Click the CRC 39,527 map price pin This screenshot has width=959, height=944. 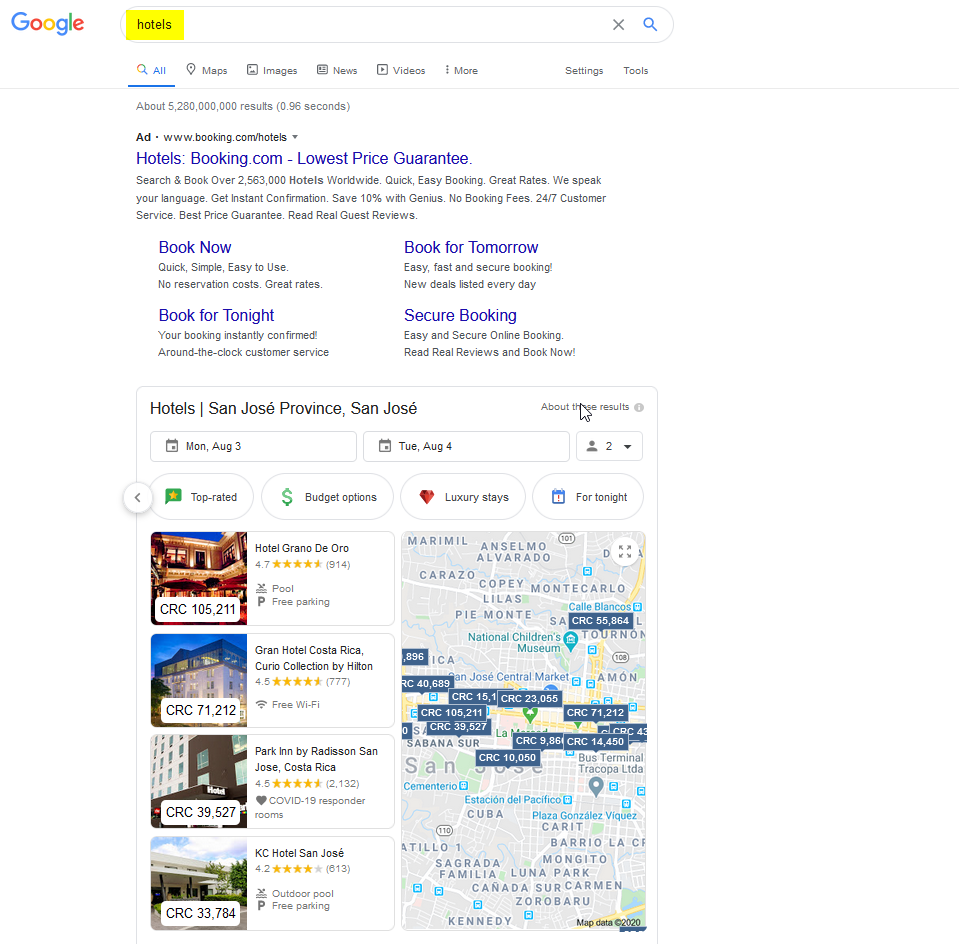pos(458,727)
